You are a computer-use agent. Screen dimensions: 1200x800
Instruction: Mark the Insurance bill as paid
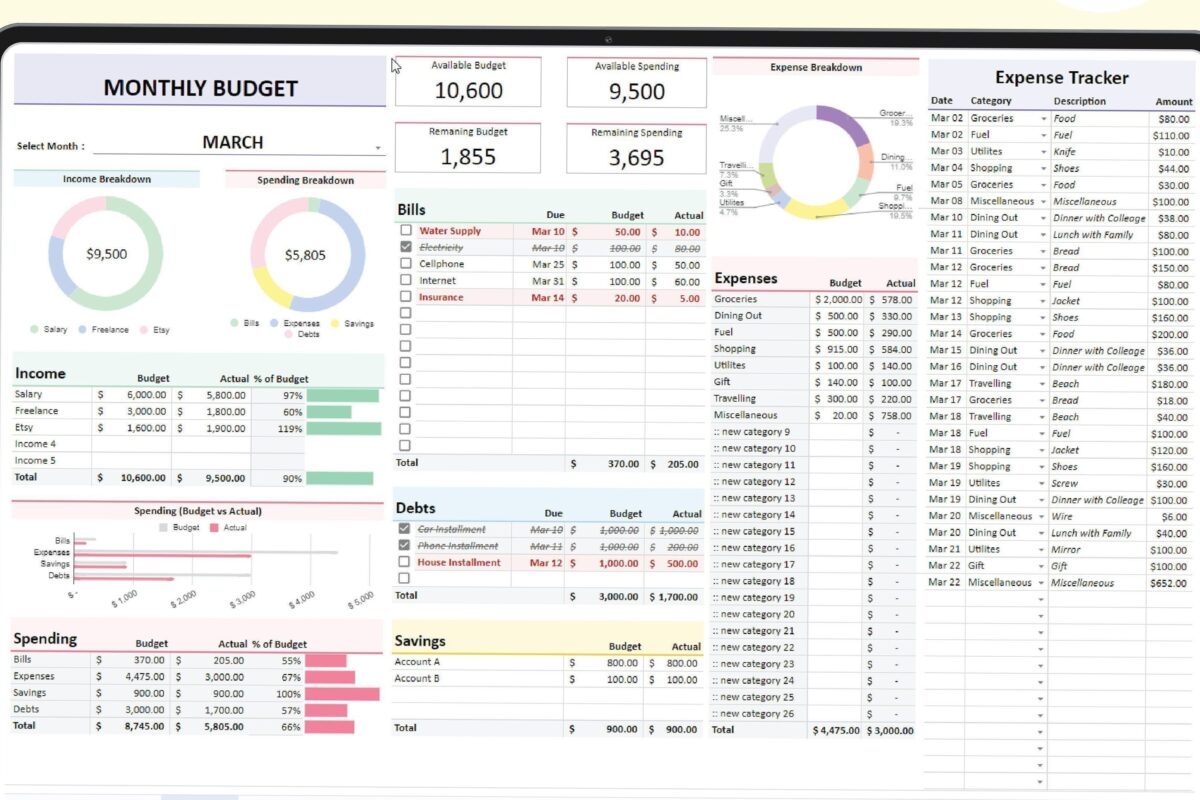click(406, 297)
